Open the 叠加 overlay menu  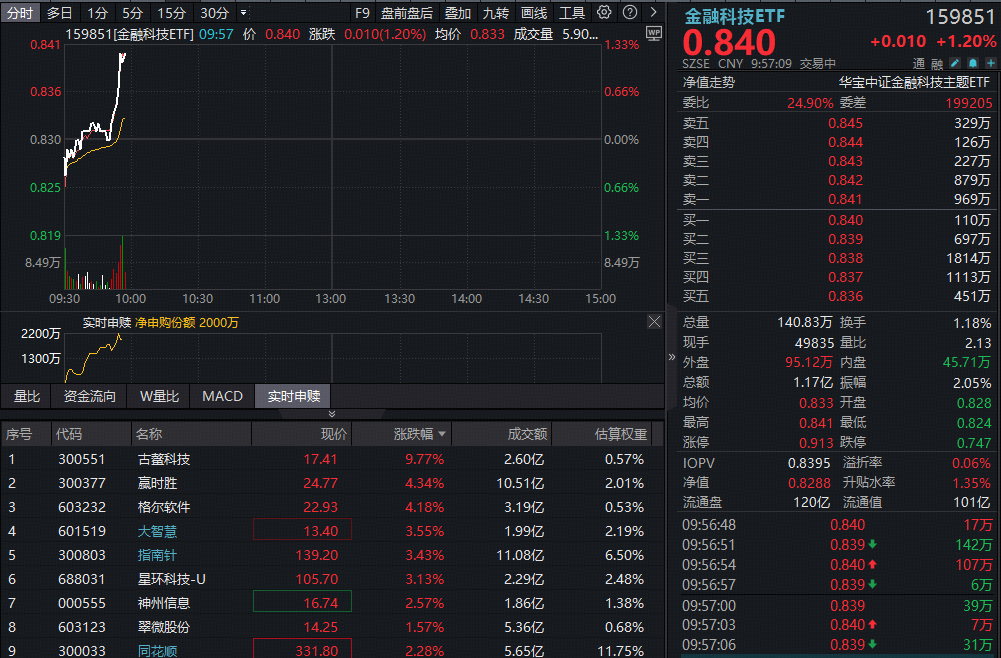pos(457,13)
